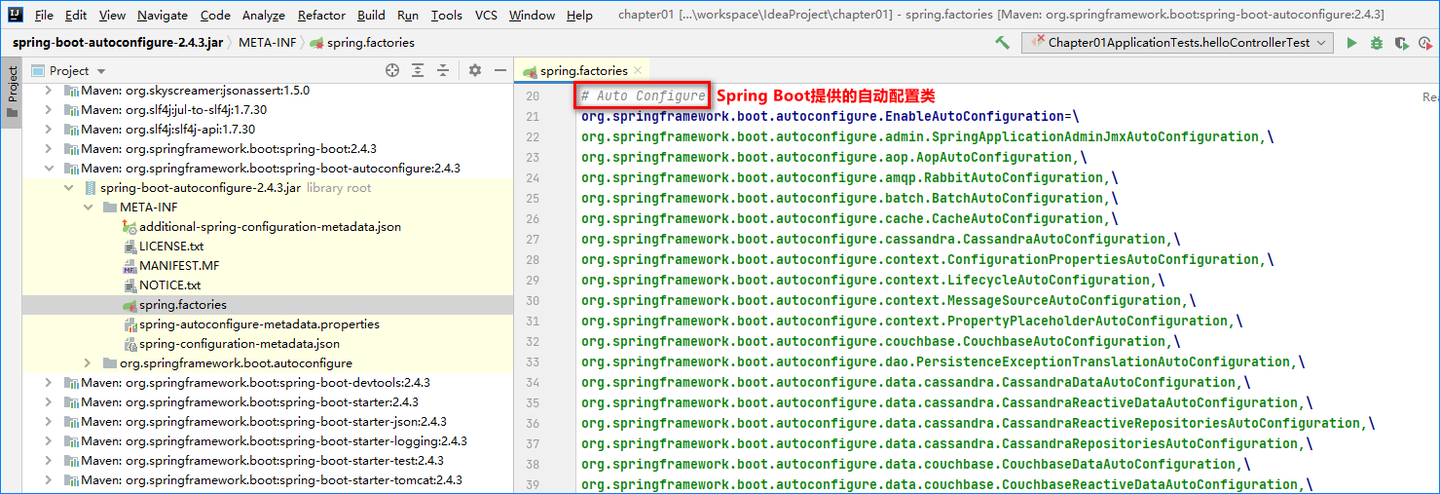This screenshot has height=494, width=1440.
Task: Hide the Project panel with minus icon
Action: [x=499, y=70]
